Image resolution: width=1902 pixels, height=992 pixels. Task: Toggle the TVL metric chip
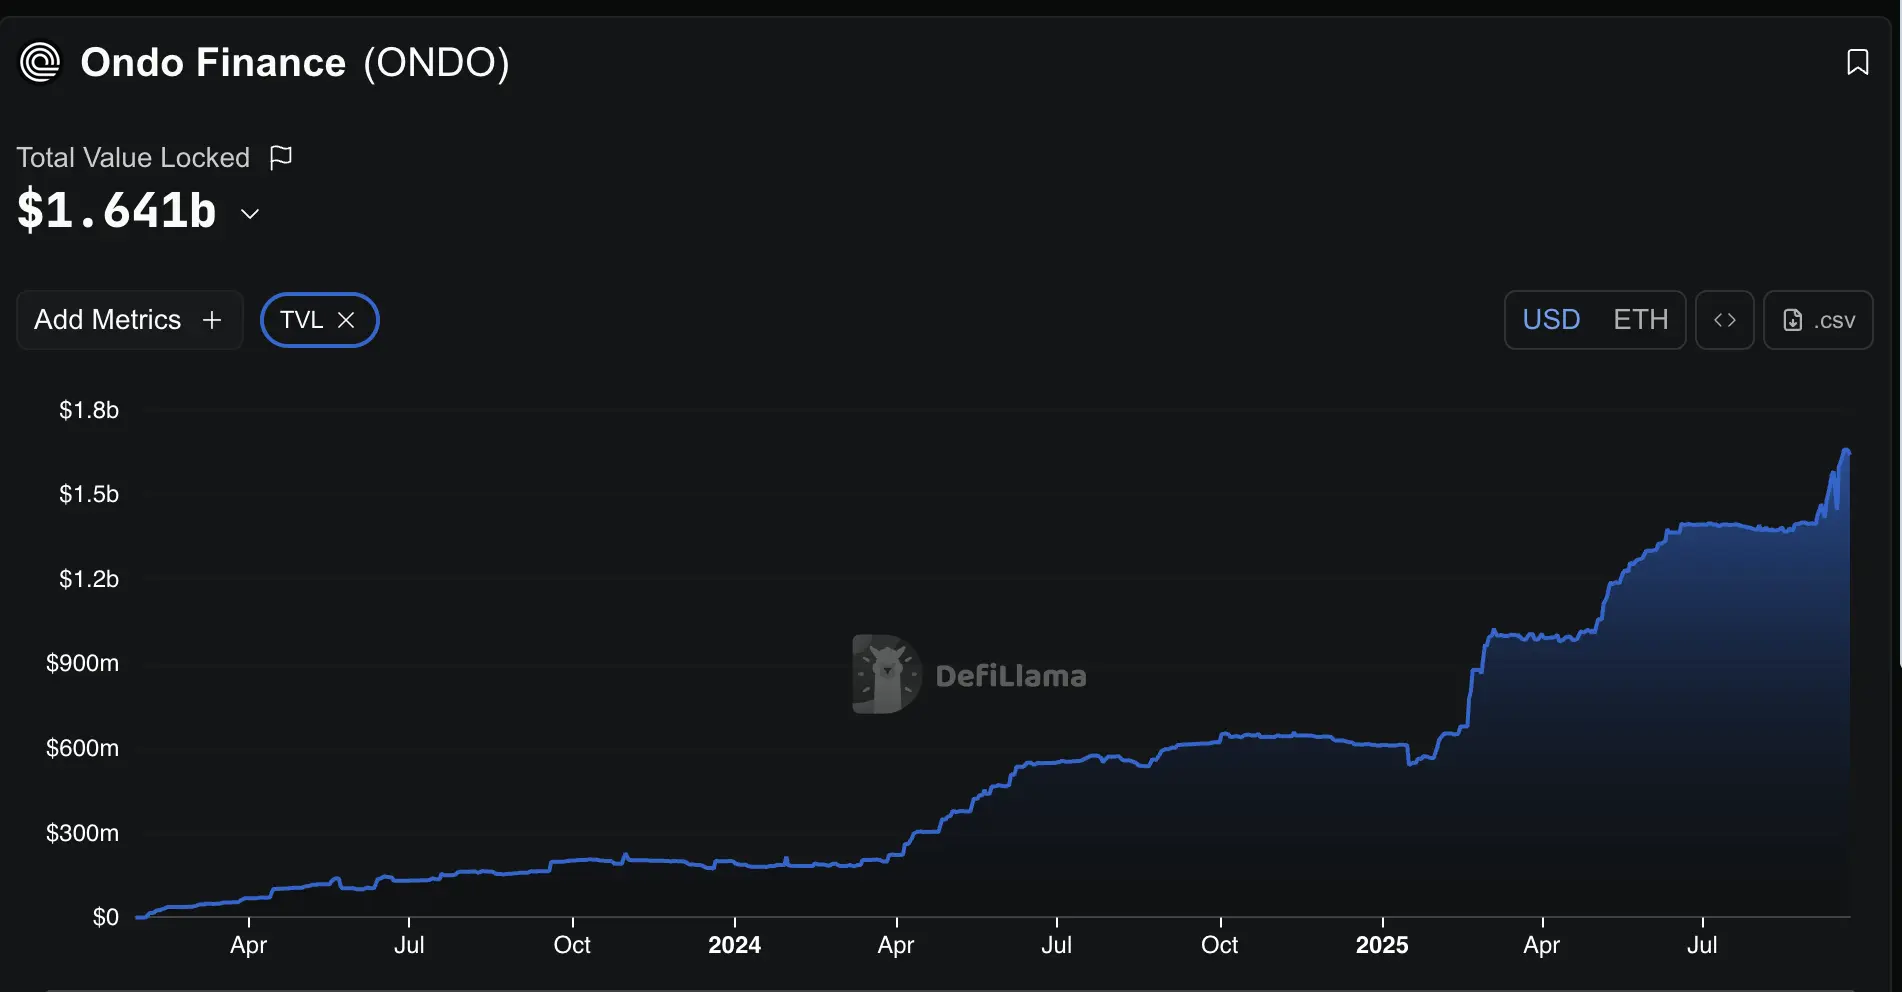click(x=301, y=320)
